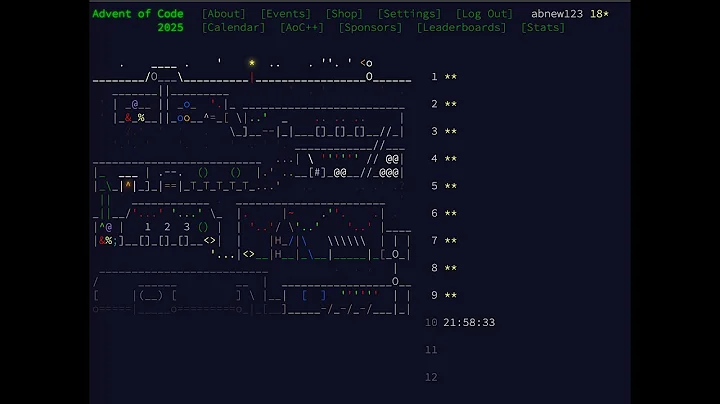Click the yellow star in the ASCII art
The width and height of the screenshot is (720, 404).
[252, 63]
